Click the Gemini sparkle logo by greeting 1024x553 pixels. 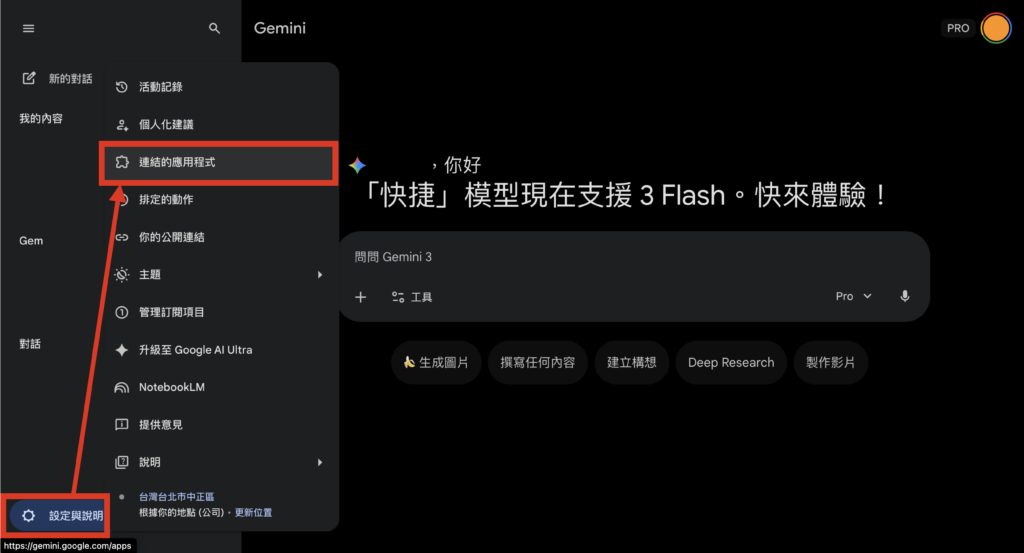(x=357, y=165)
